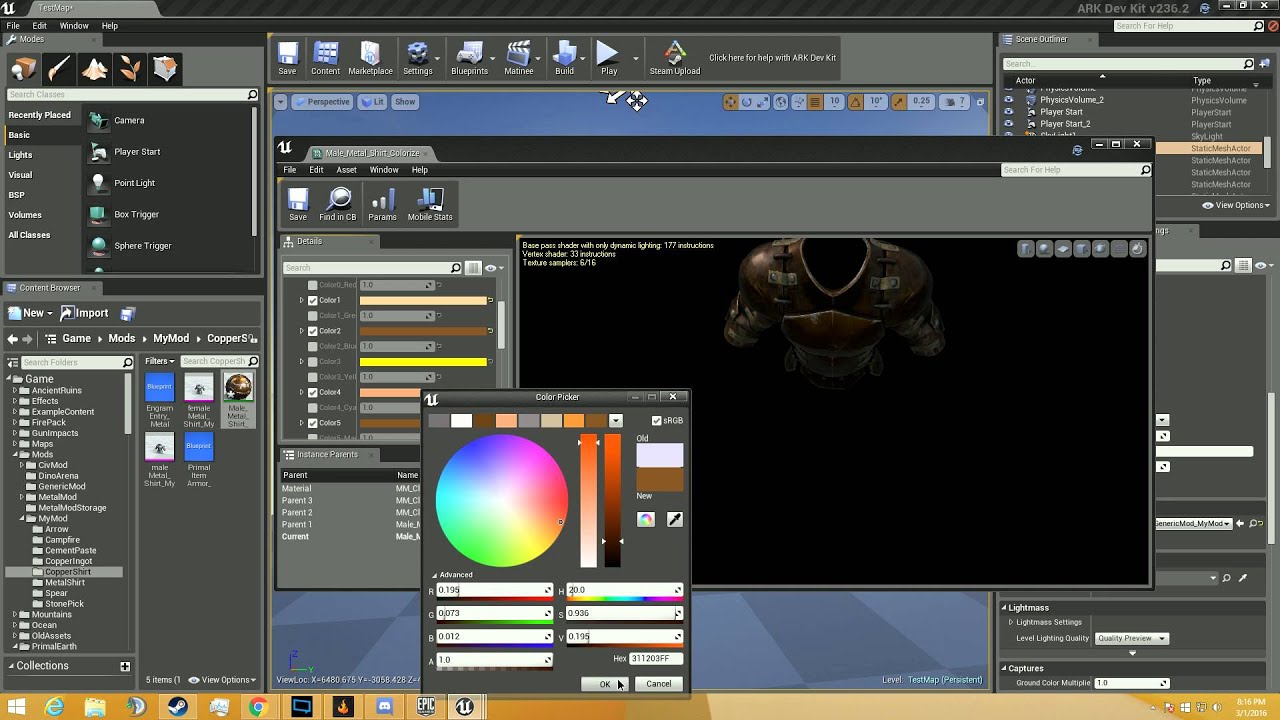The width and height of the screenshot is (1280, 720).
Task: Click the Settings toolbar icon
Action: tap(417, 58)
